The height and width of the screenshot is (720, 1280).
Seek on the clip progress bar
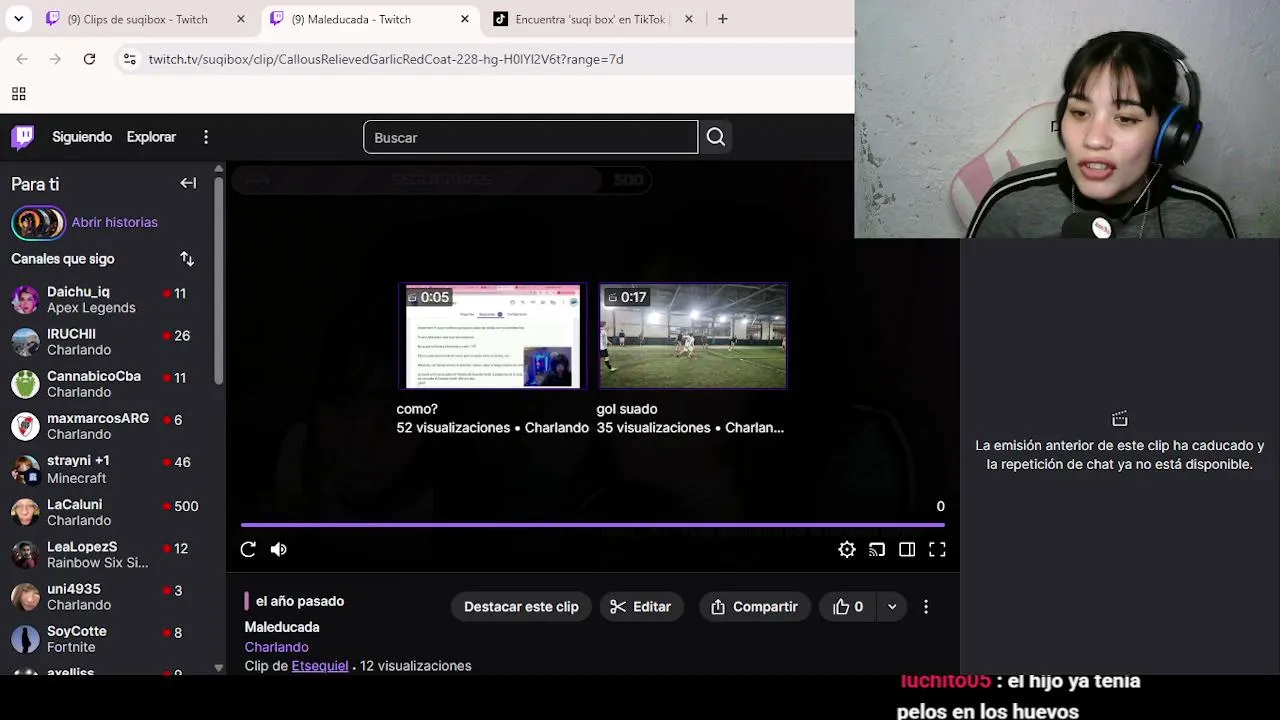(x=593, y=524)
